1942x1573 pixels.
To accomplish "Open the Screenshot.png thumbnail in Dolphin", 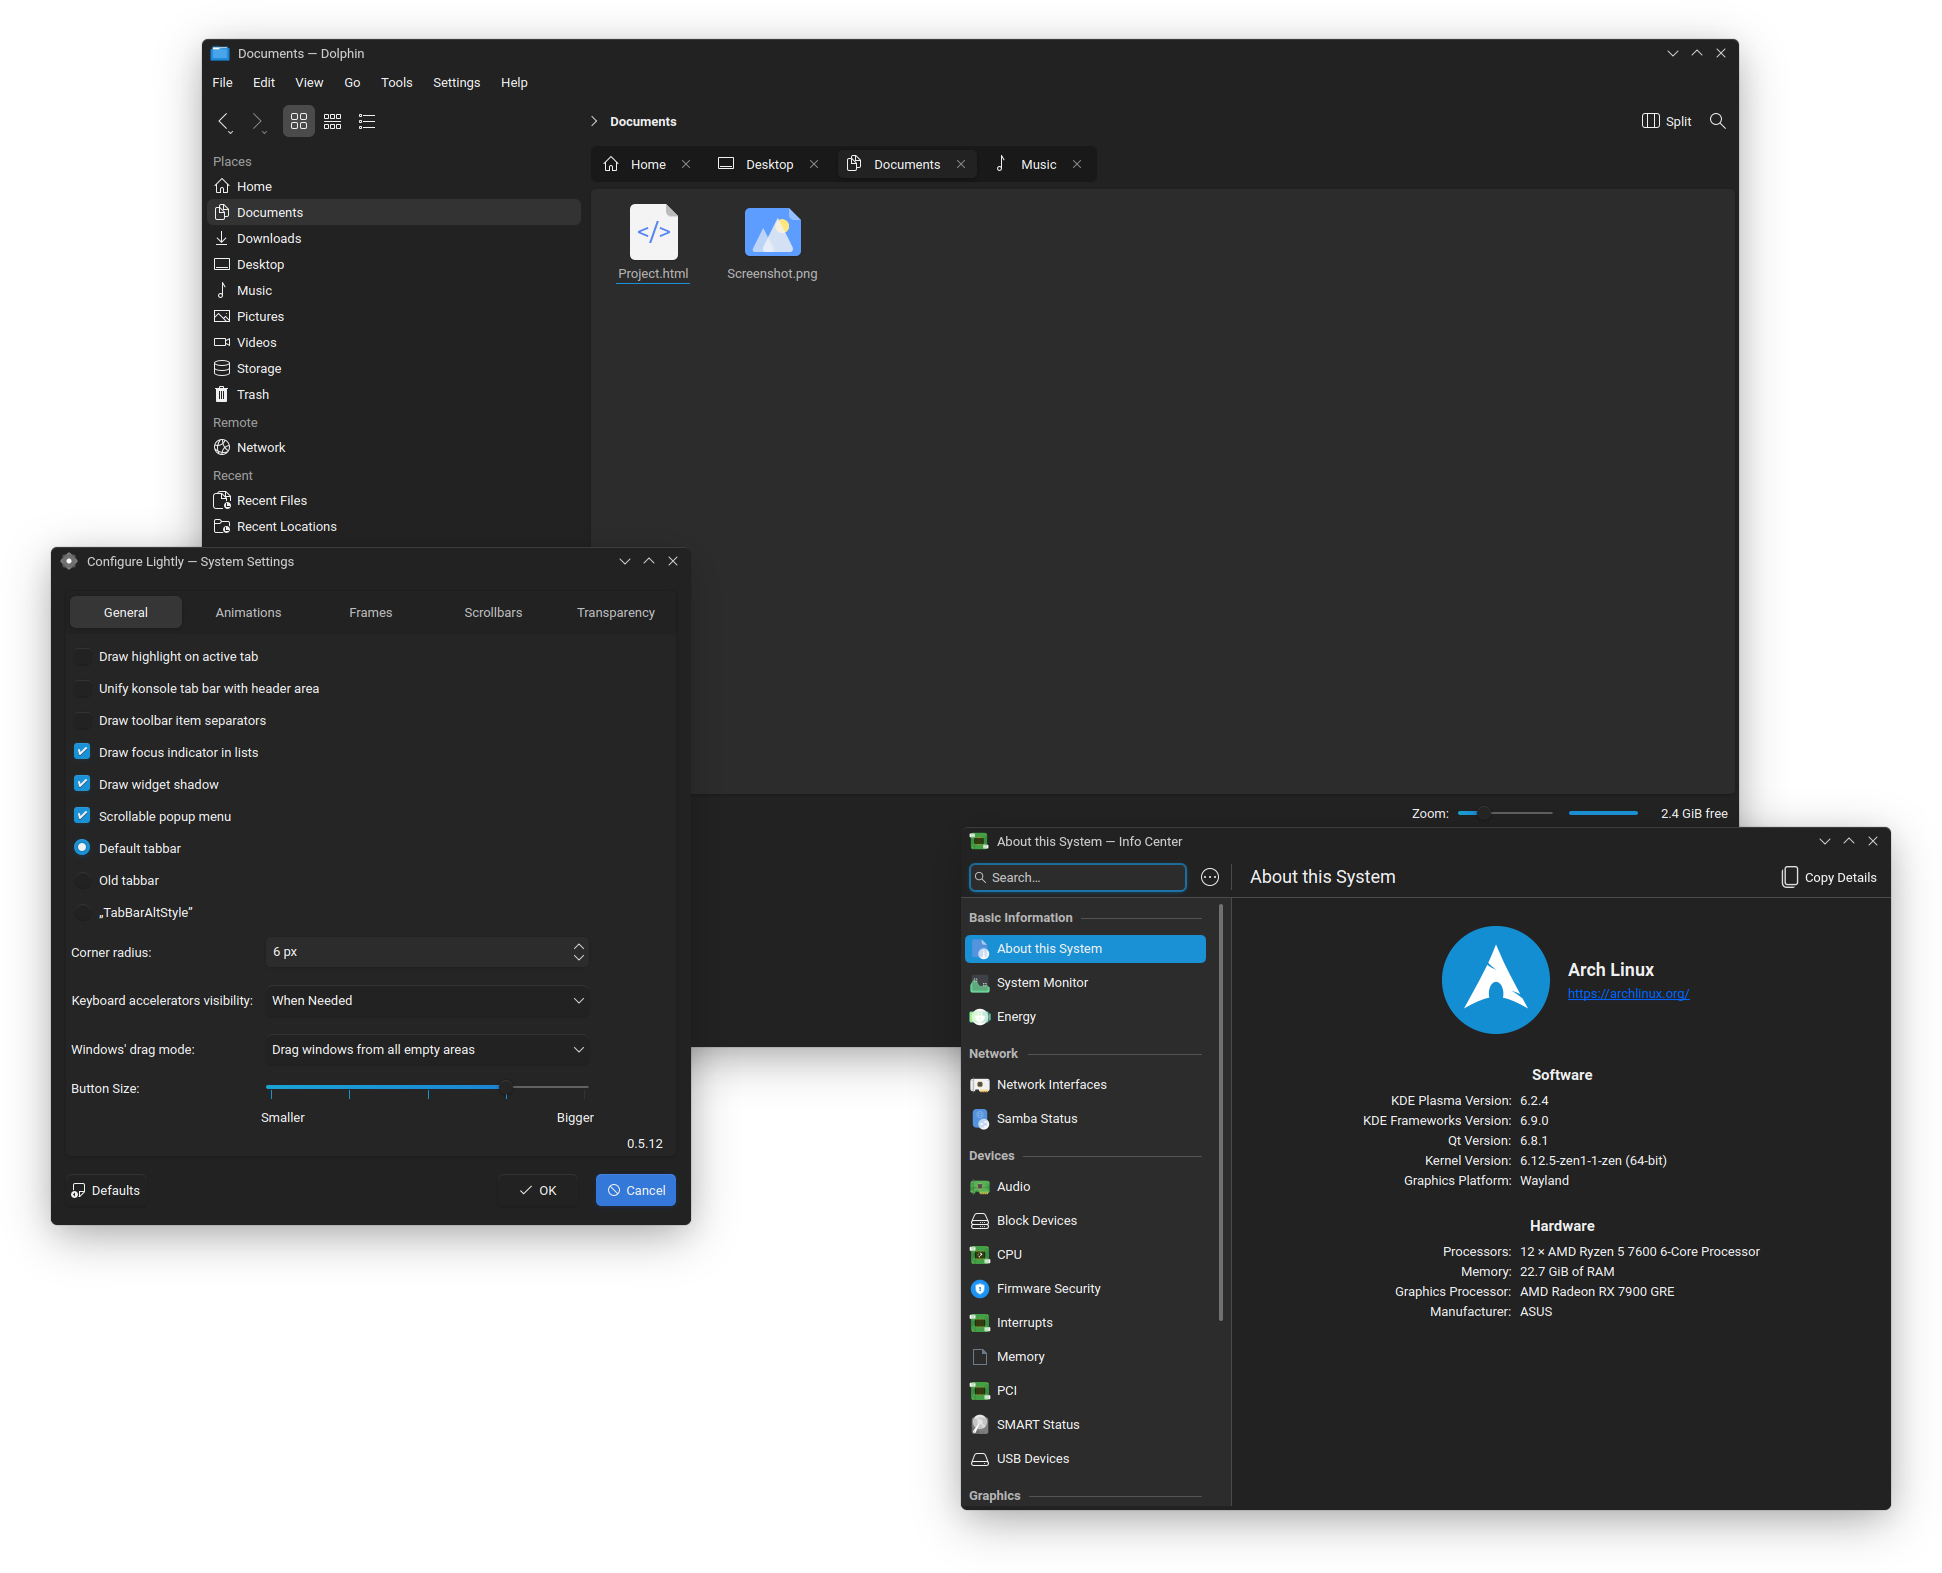I will 772,231.
